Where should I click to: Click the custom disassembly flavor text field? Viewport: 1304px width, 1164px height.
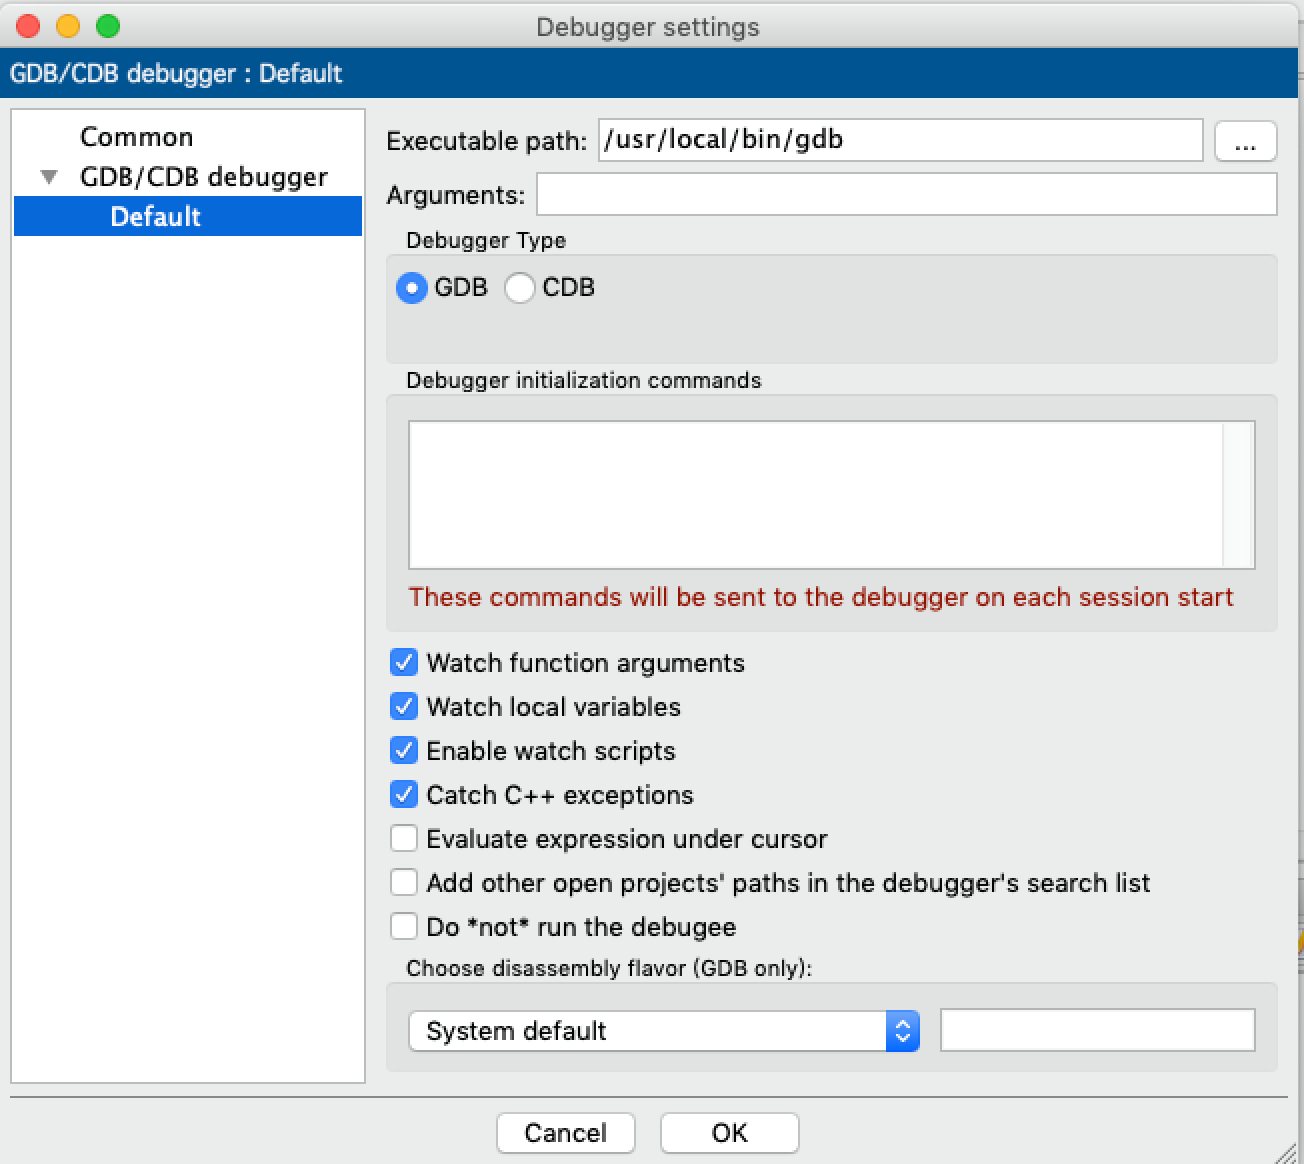[1098, 1030]
